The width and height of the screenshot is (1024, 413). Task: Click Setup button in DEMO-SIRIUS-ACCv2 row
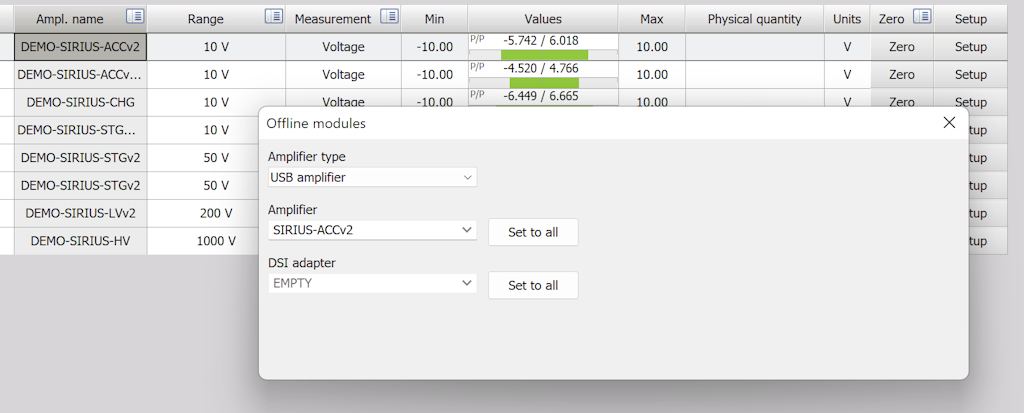[x=970, y=47]
